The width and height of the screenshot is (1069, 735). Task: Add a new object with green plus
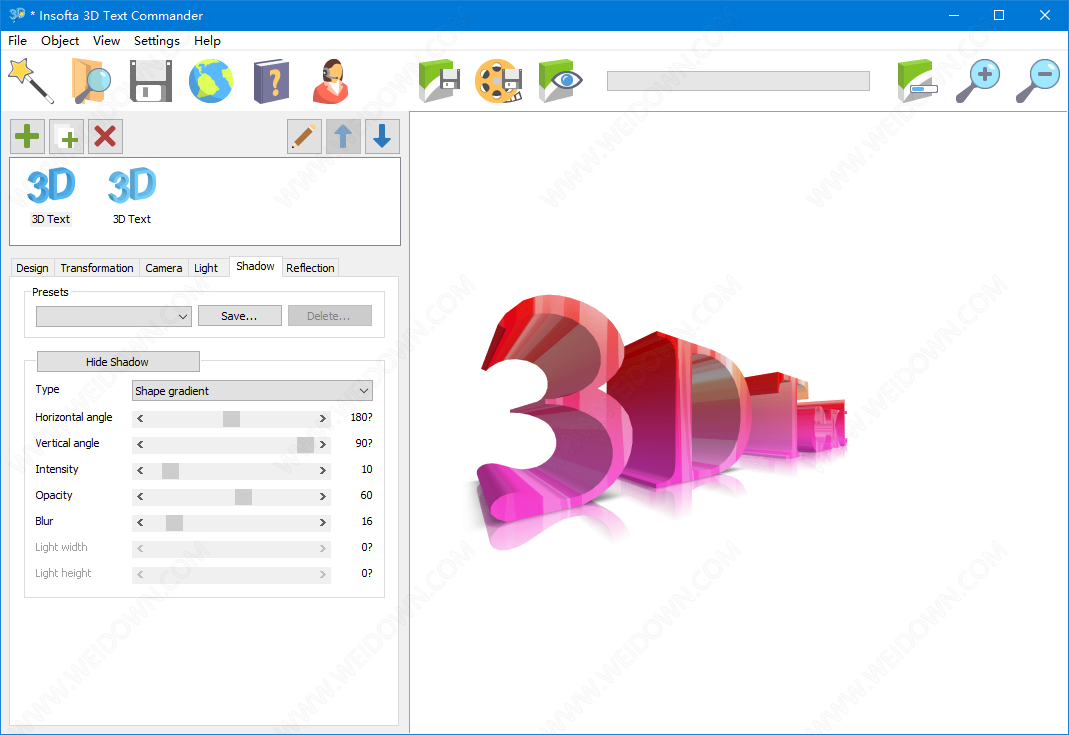click(27, 136)
